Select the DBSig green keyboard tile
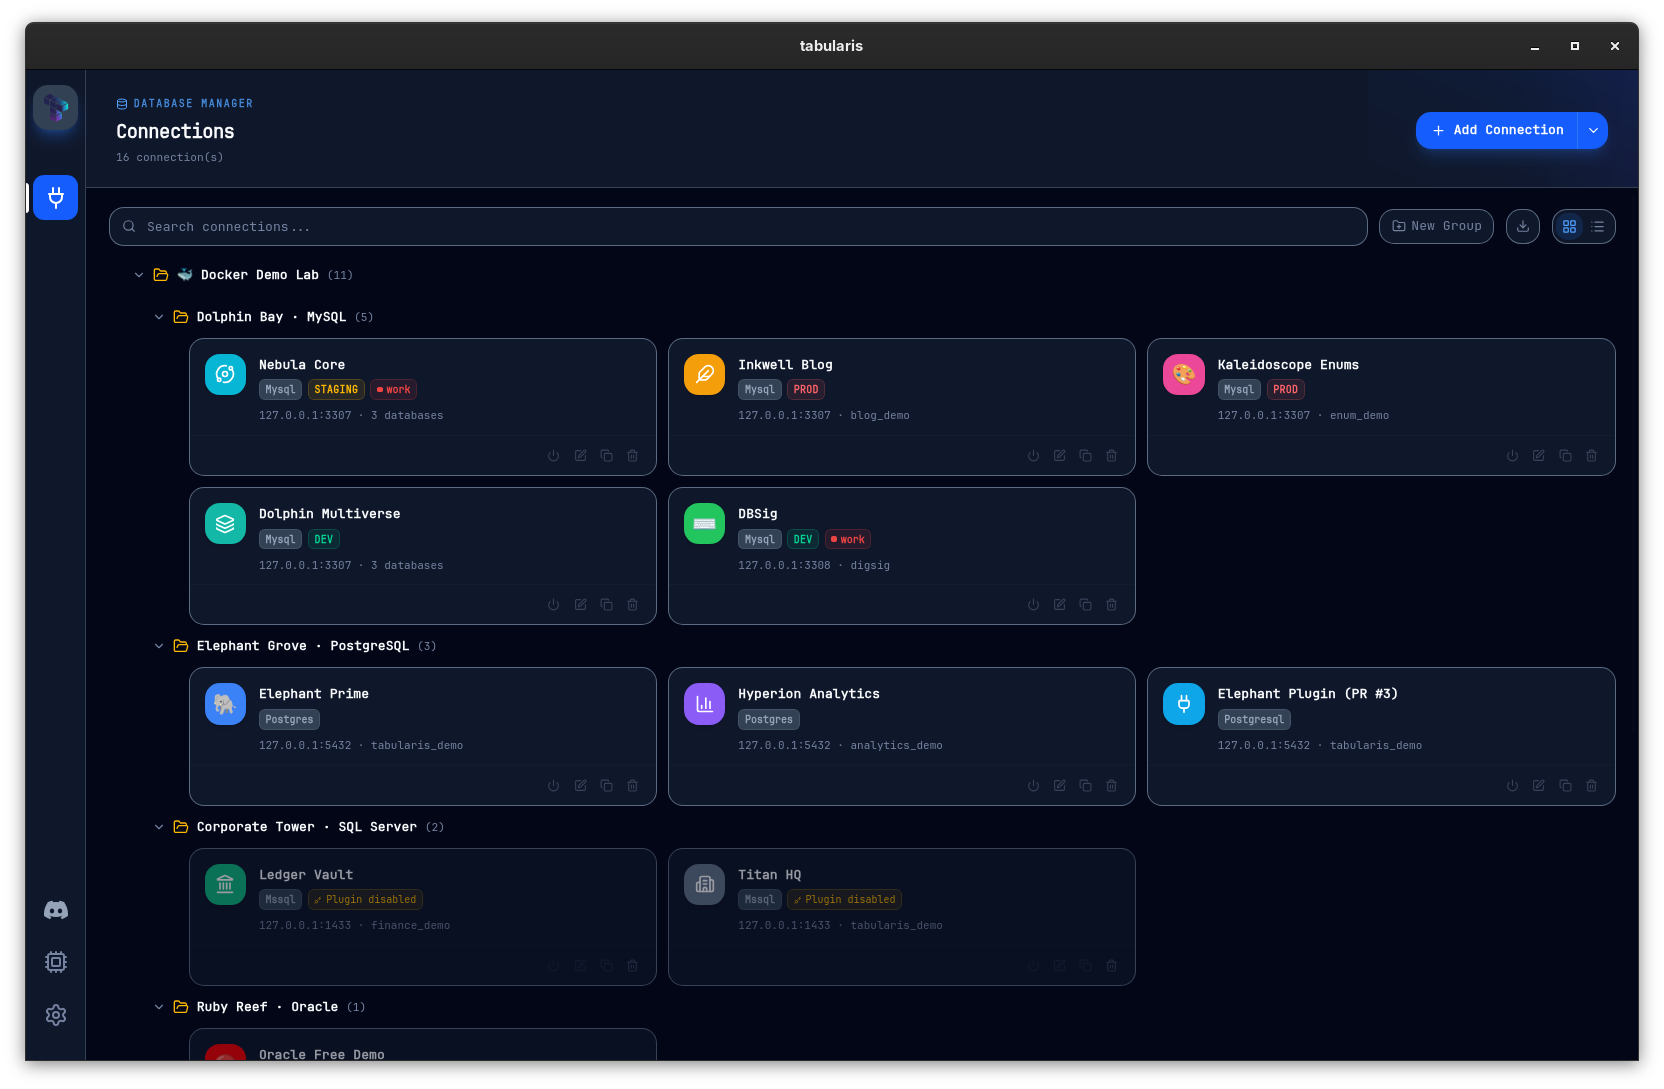The width and height of the screenshot is (1664, 1089). click(705, 524)
